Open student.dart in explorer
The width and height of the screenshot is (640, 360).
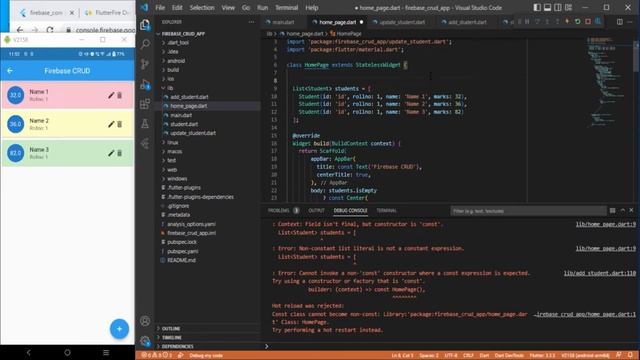pyautogui.click(x=184, y=124)
